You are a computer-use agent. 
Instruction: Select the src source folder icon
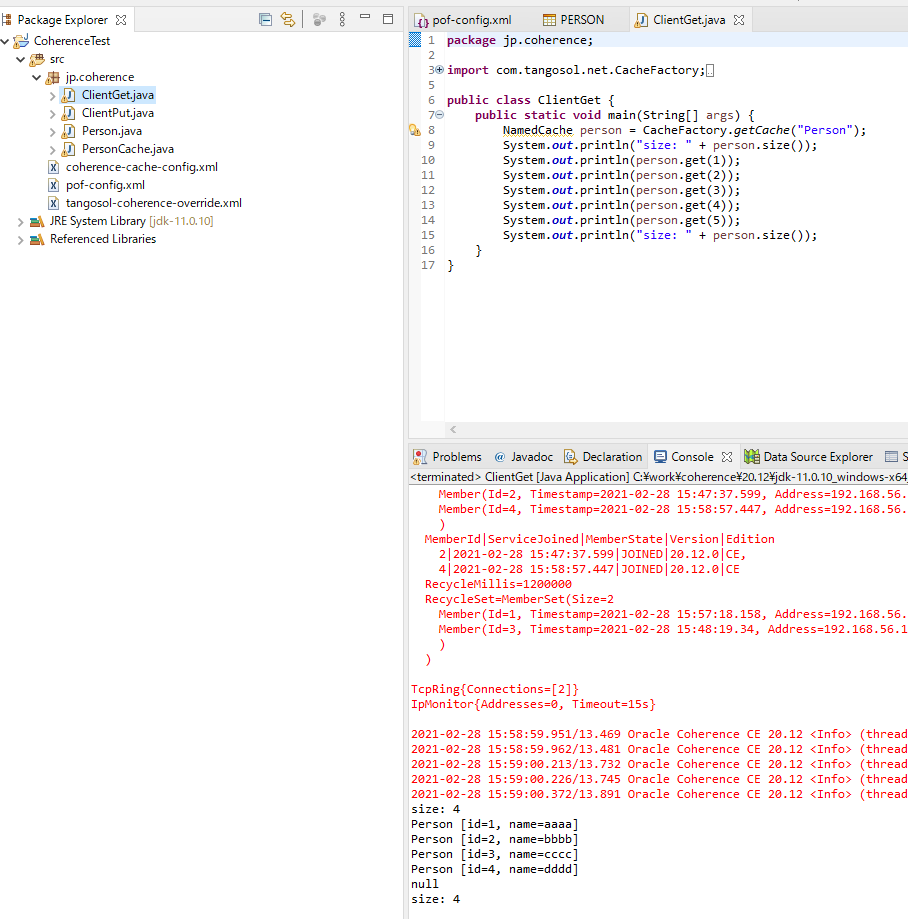pyautogui.click(x=37, y=59)
